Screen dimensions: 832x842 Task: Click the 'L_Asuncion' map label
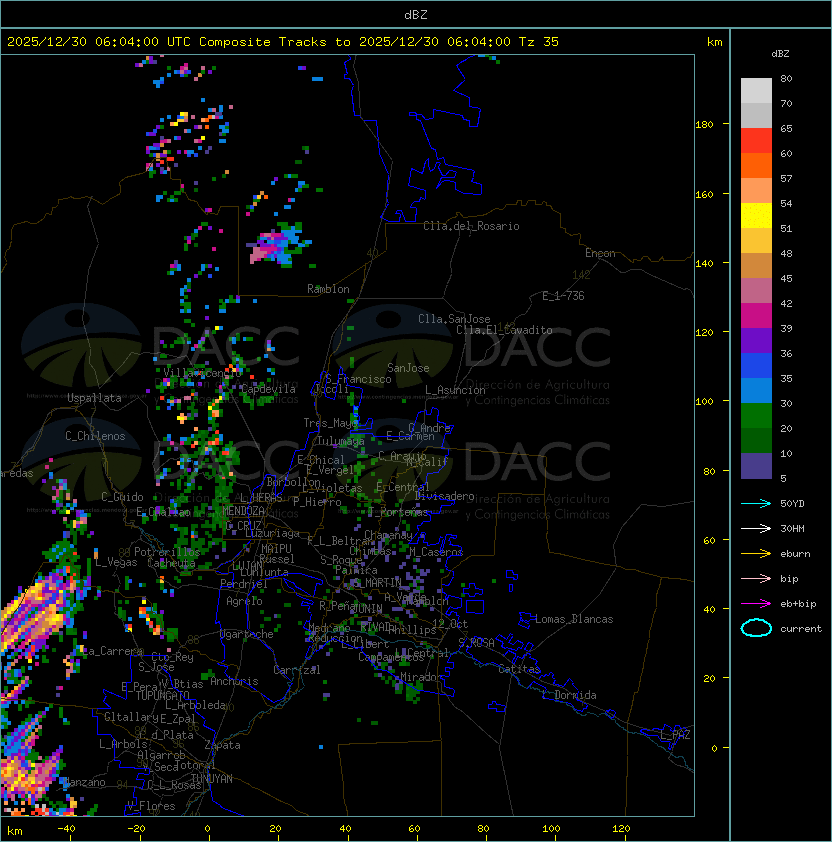click(x=455, y=390)
